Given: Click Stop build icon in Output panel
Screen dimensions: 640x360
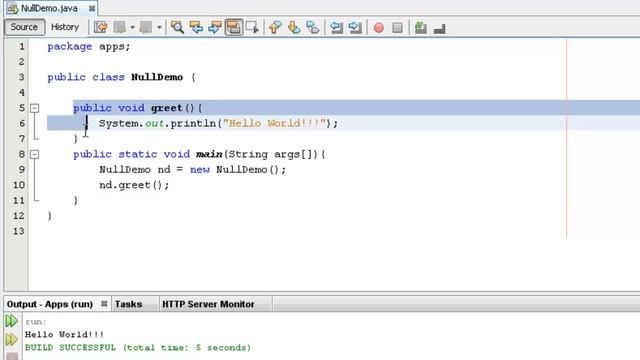Looking at the screenshot, I should point(12,356).
